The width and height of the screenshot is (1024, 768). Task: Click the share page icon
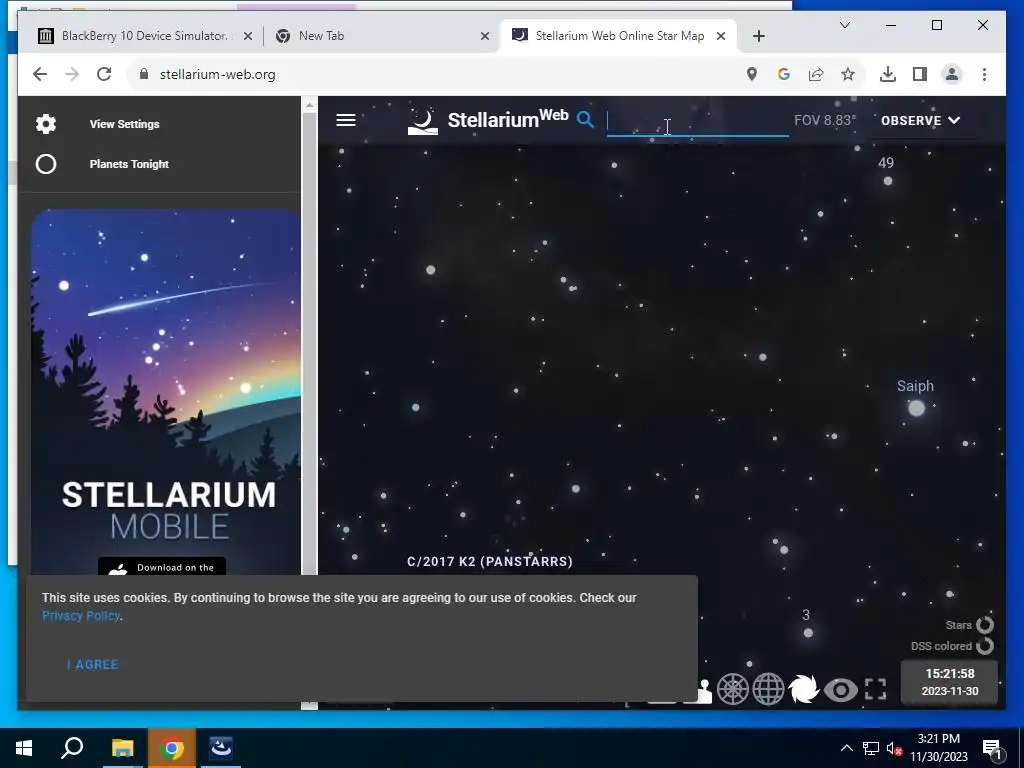(x=816, y=74)
